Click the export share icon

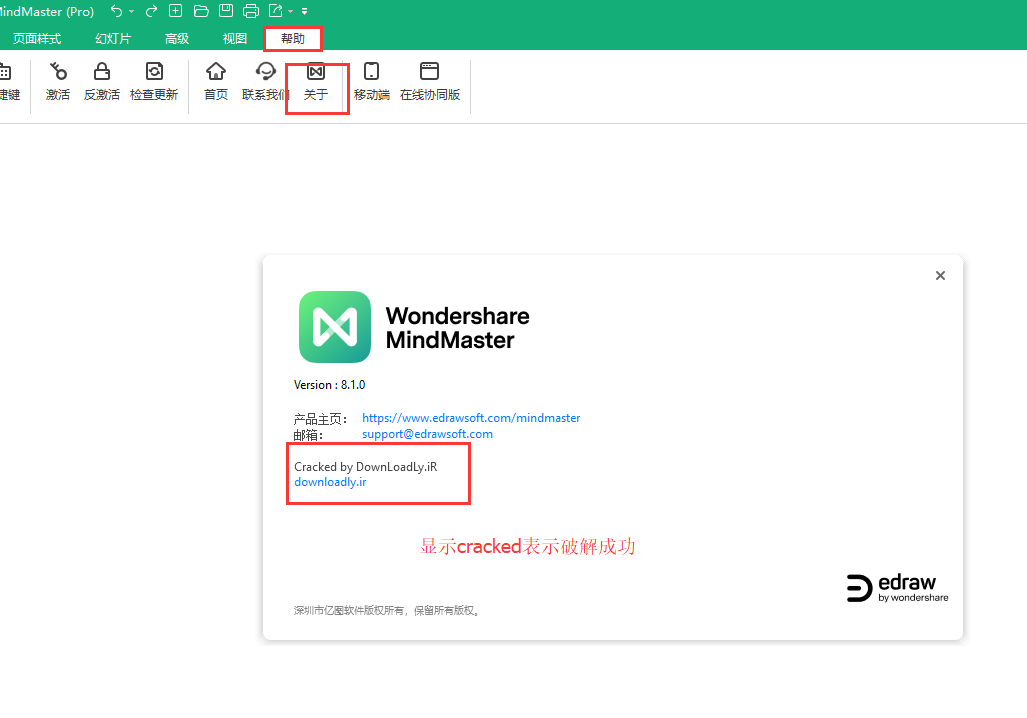[x=276, y=10]
